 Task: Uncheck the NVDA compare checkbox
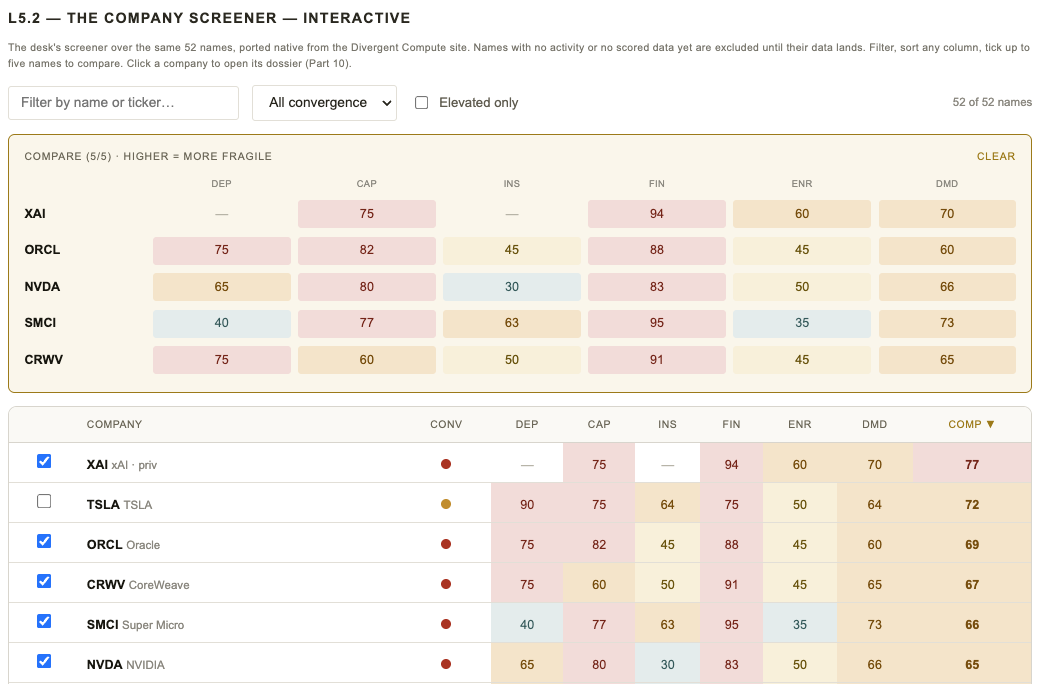[44, 661]
